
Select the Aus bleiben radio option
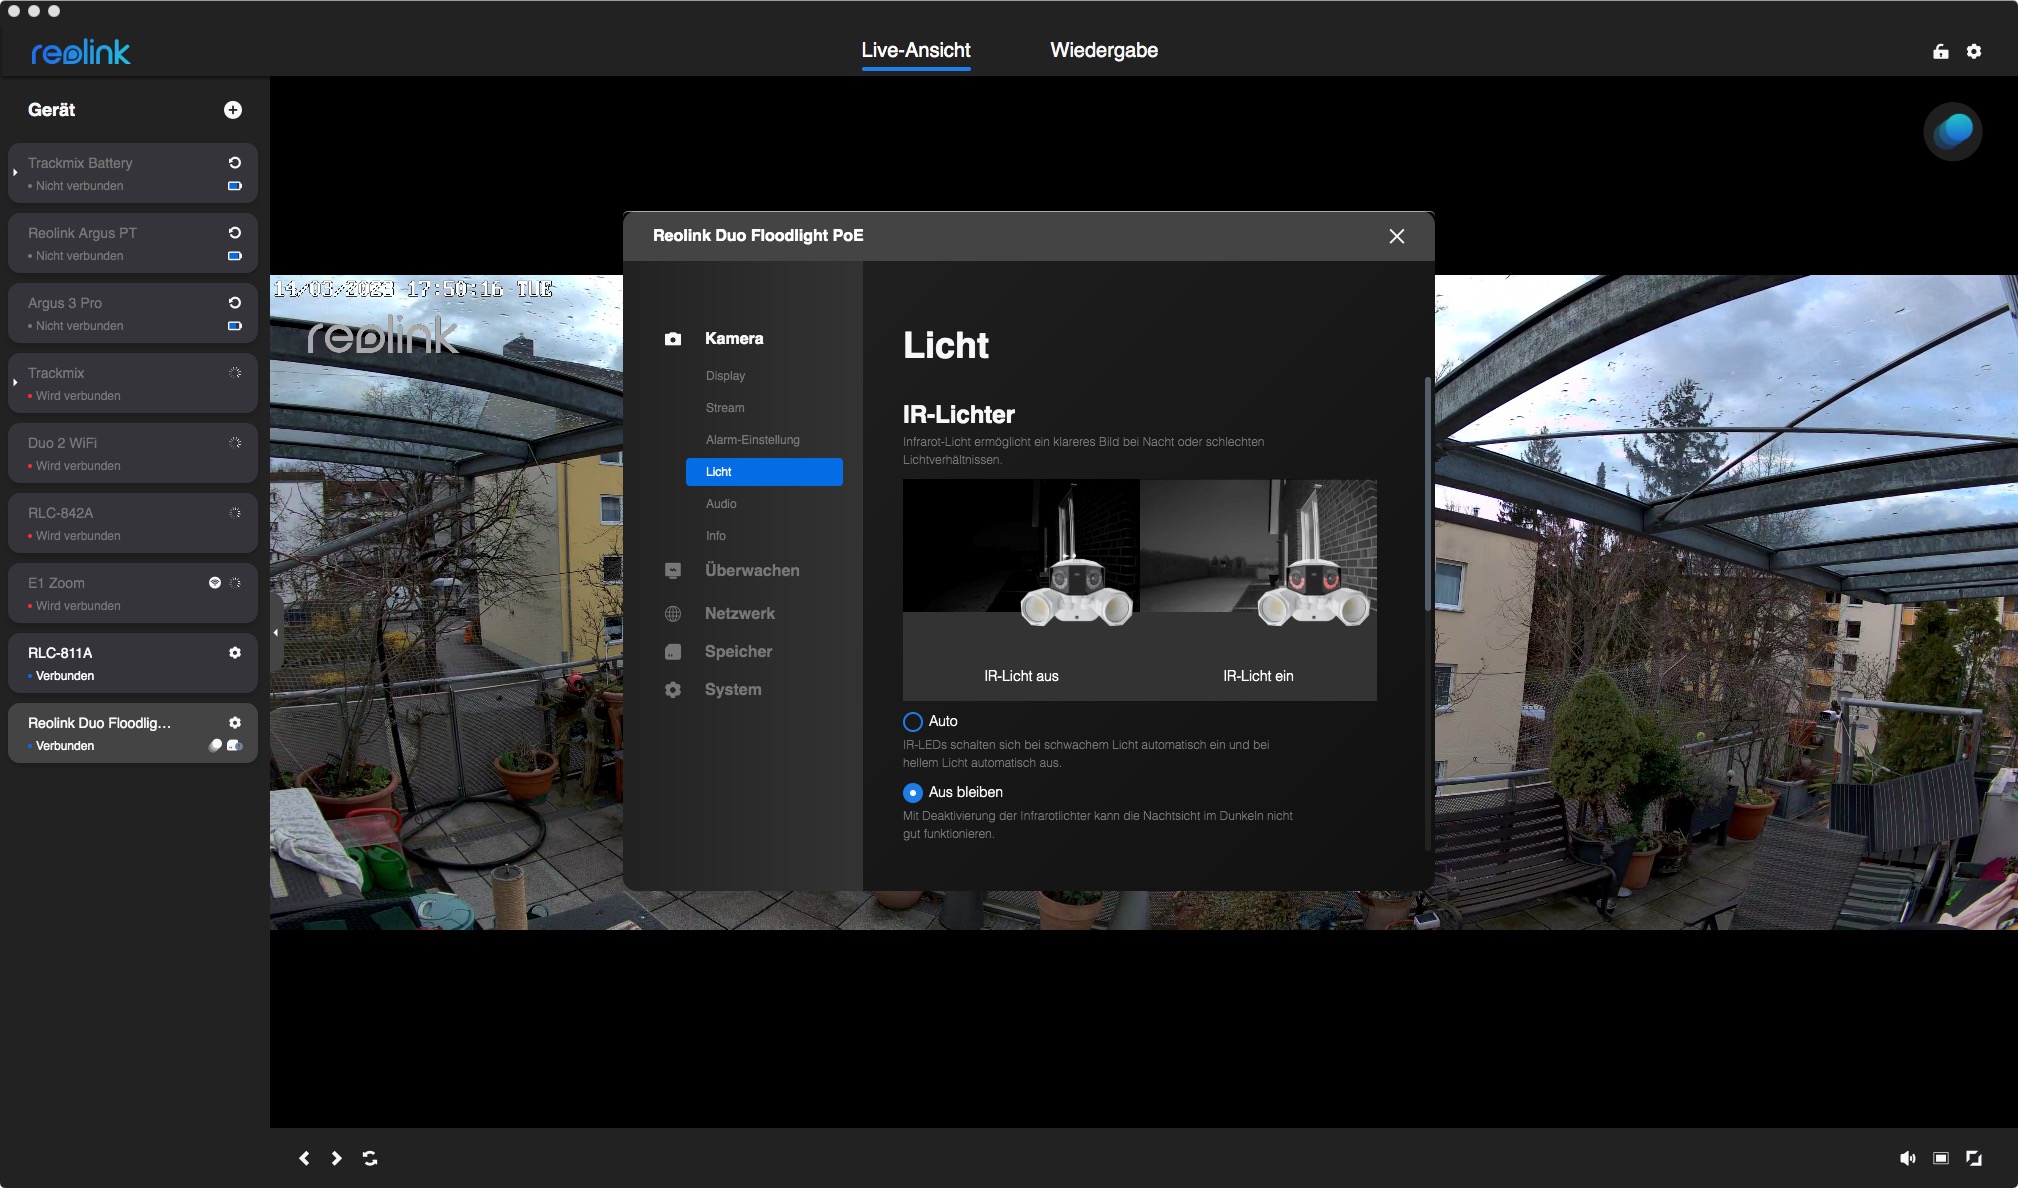coord(913,793)
